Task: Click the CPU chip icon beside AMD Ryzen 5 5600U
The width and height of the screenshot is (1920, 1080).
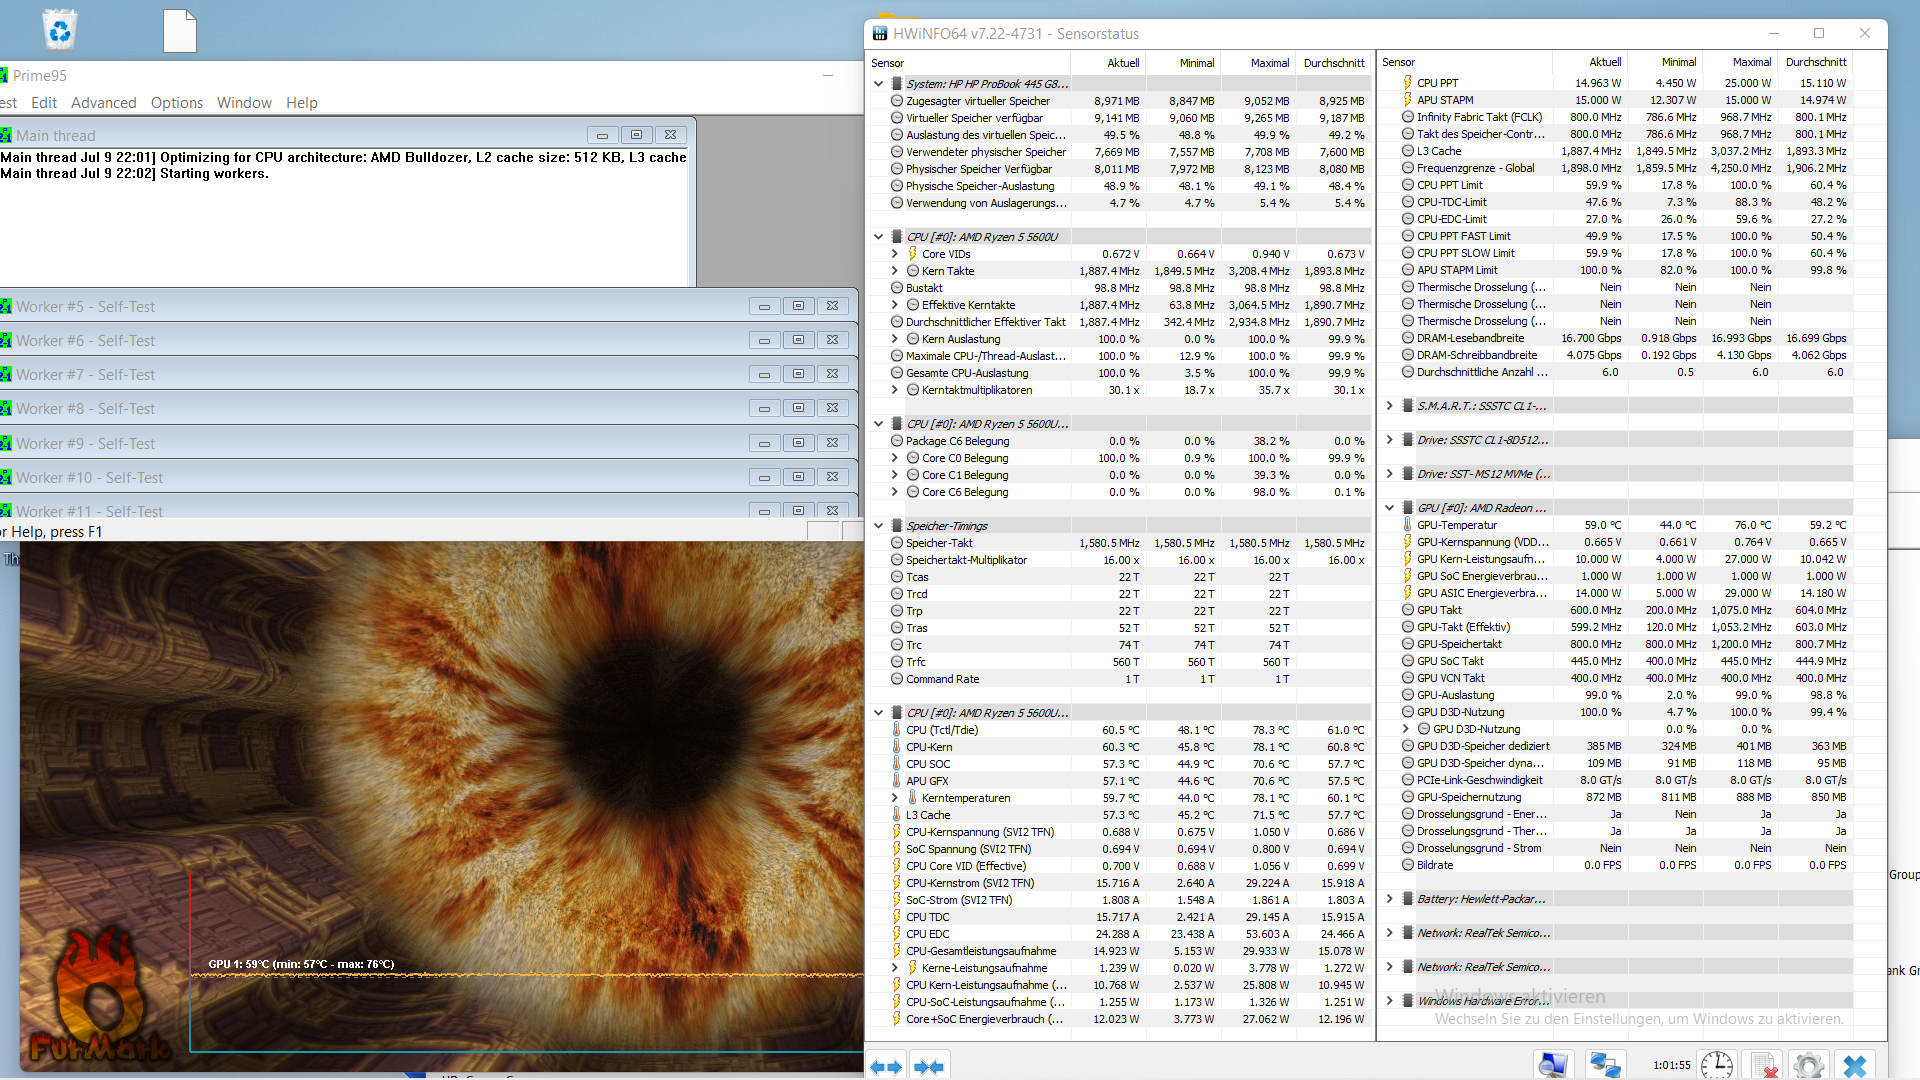Action: (x=897, y=237)
